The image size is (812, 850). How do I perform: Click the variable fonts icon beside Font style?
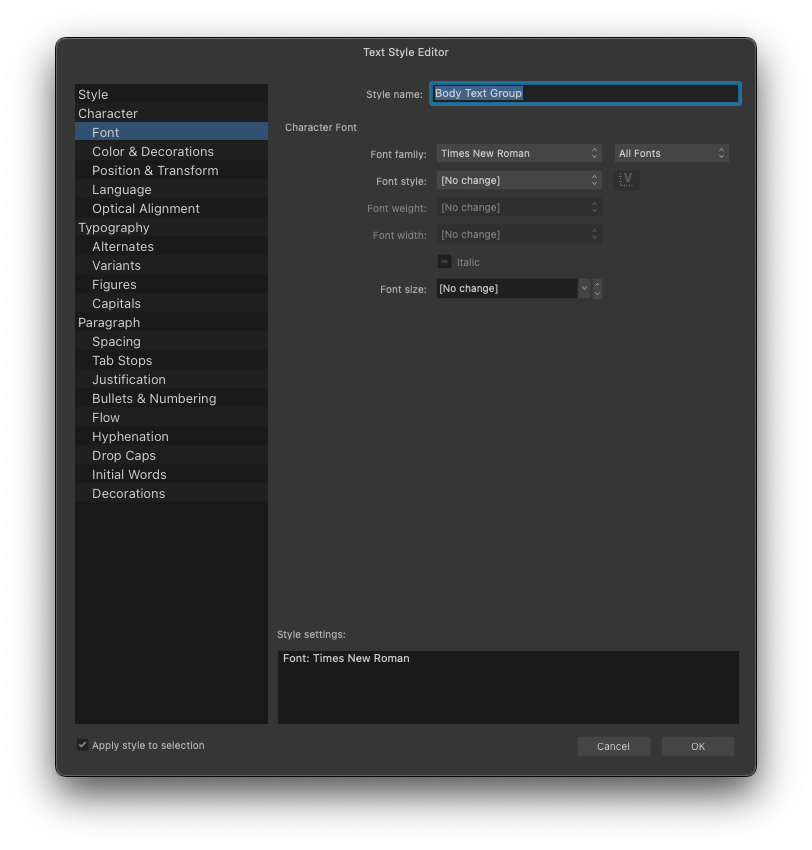click(626, 180)
